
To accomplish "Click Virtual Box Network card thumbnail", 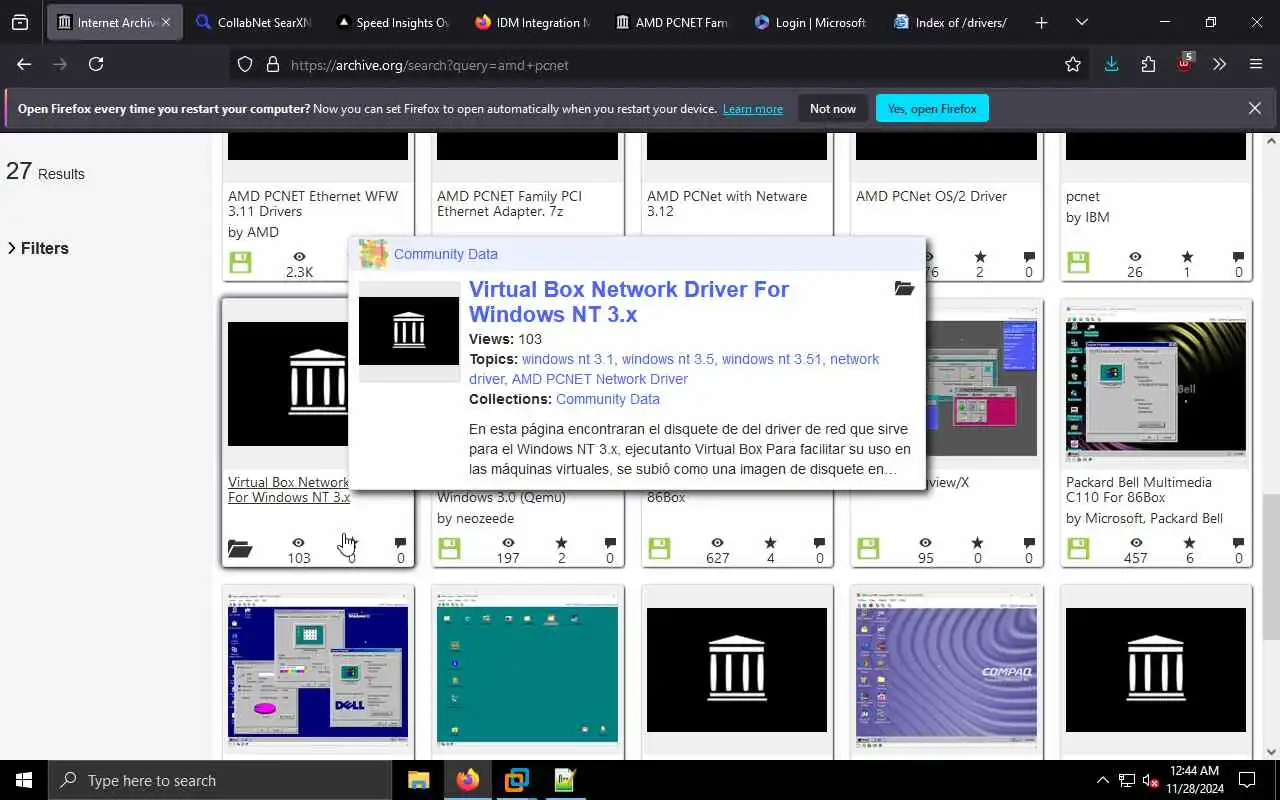I will 288,383.
